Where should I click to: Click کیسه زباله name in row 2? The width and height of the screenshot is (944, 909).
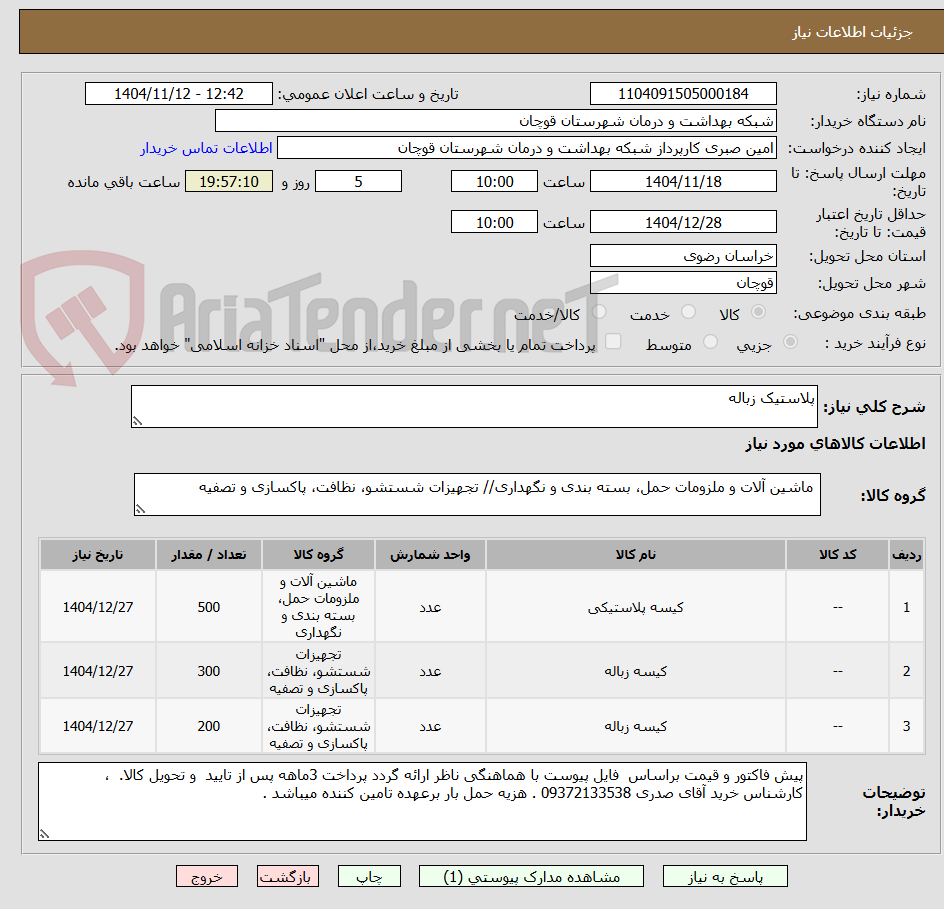pyautogui.click(x=636, y=671)
